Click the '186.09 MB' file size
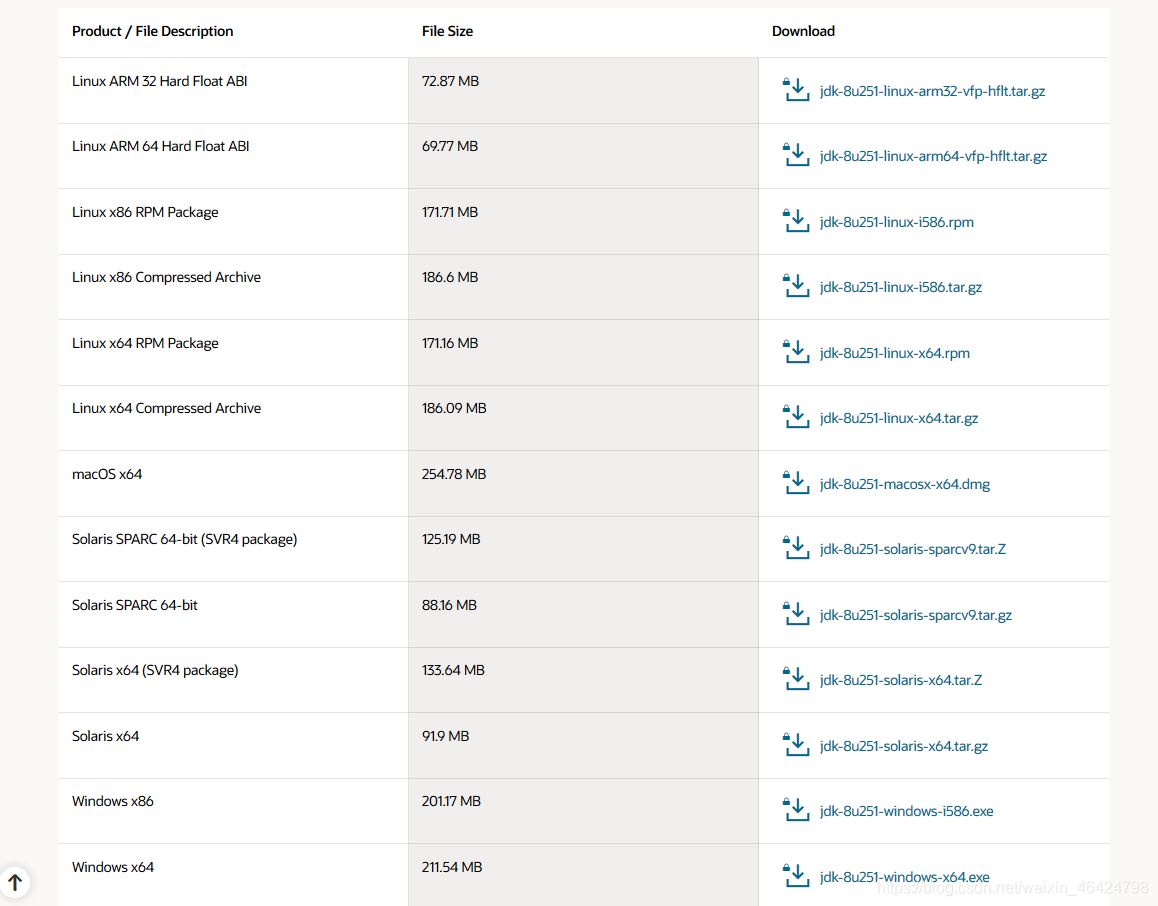The width and height of the screenshot is (1158, 906). [x=454, y=408]
